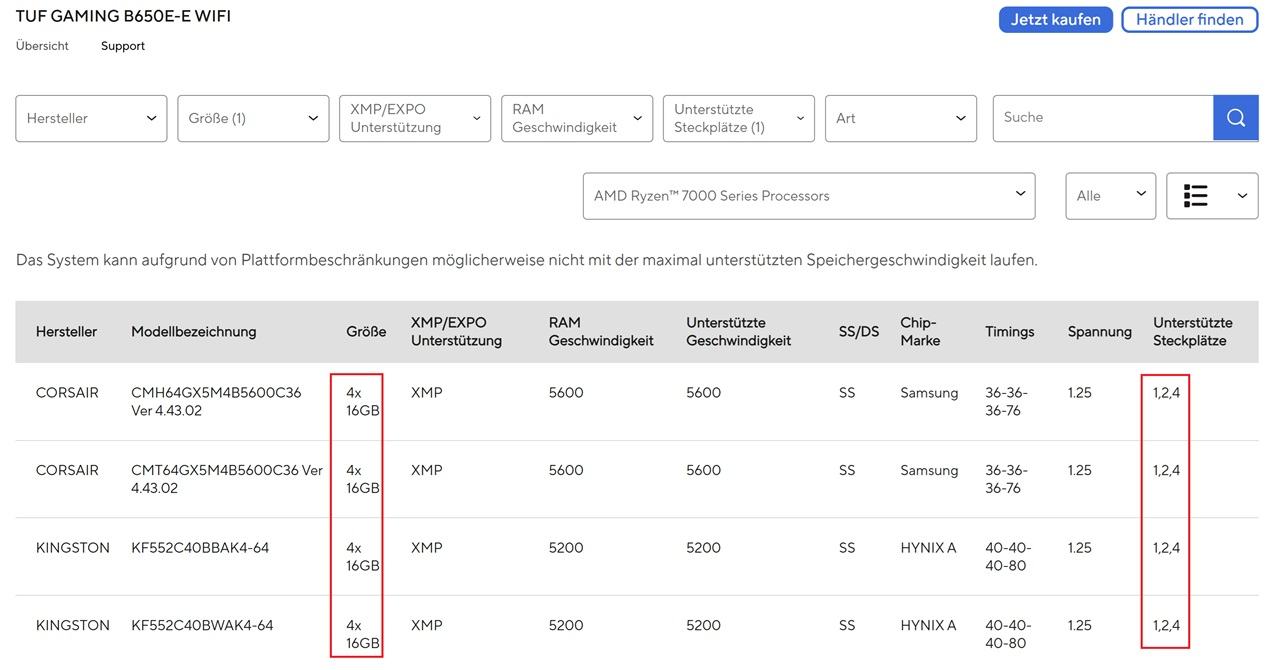The height and width of the screenshot is (670, 1280).
Task: Open the Größe (1) filter dropdown
Action: (253, 118)
